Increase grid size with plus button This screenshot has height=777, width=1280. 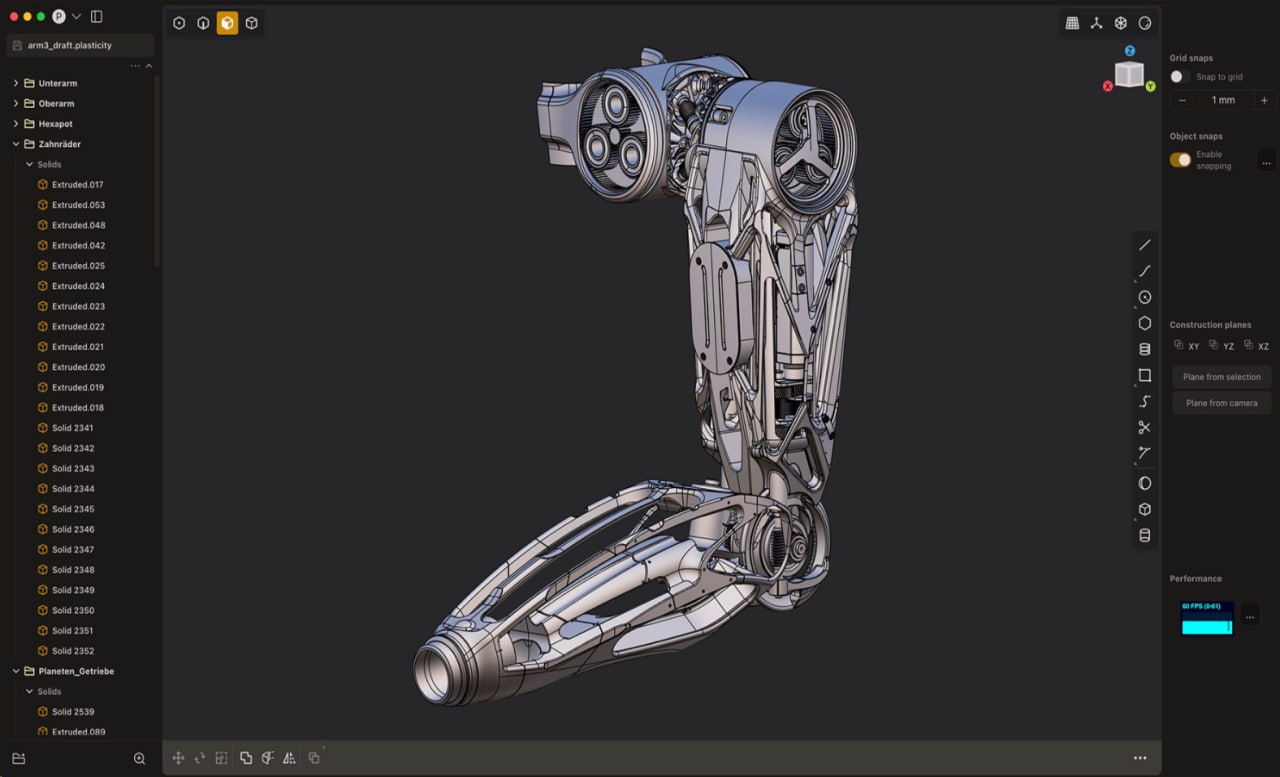1264,100
